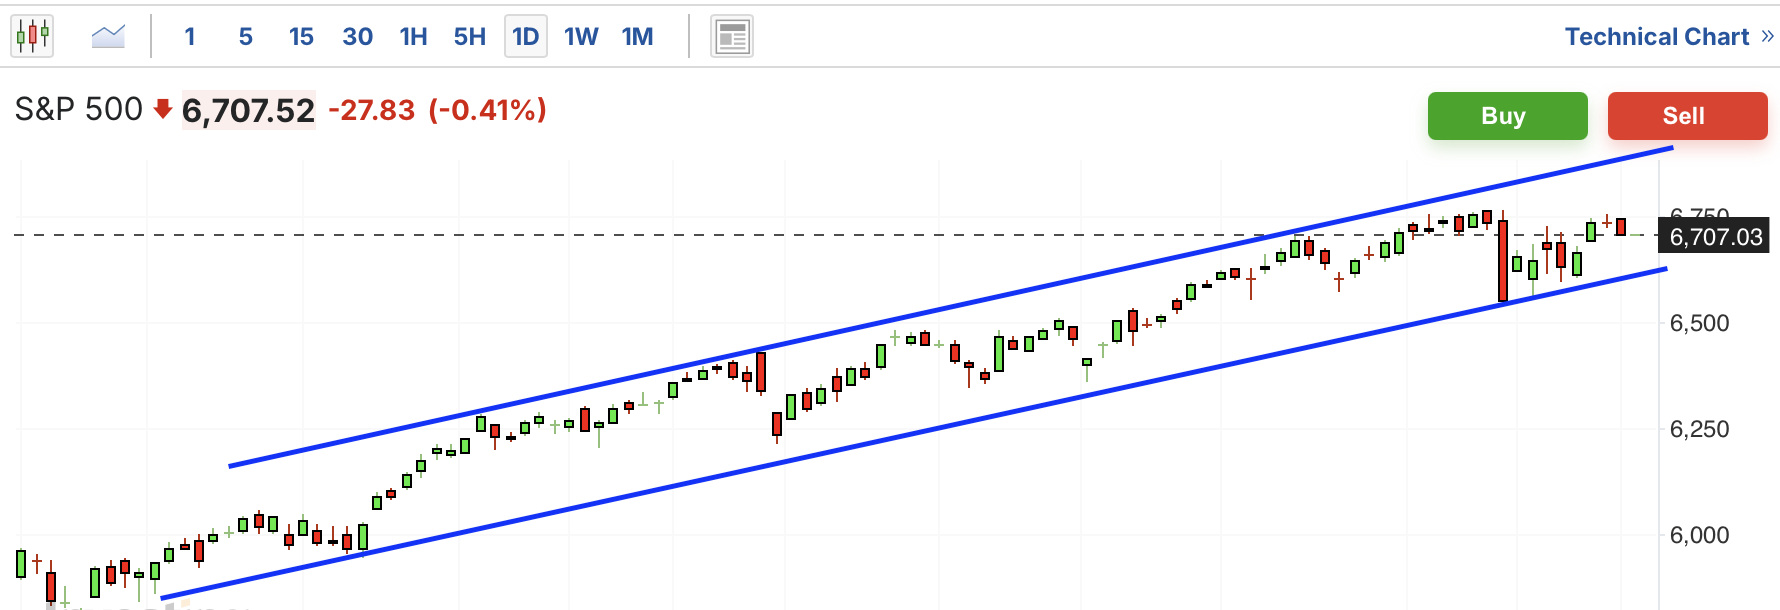The height and width of the screenshot is (610, 1780).
Task: Select the 1W interval
Action: (x=581, y=37)
